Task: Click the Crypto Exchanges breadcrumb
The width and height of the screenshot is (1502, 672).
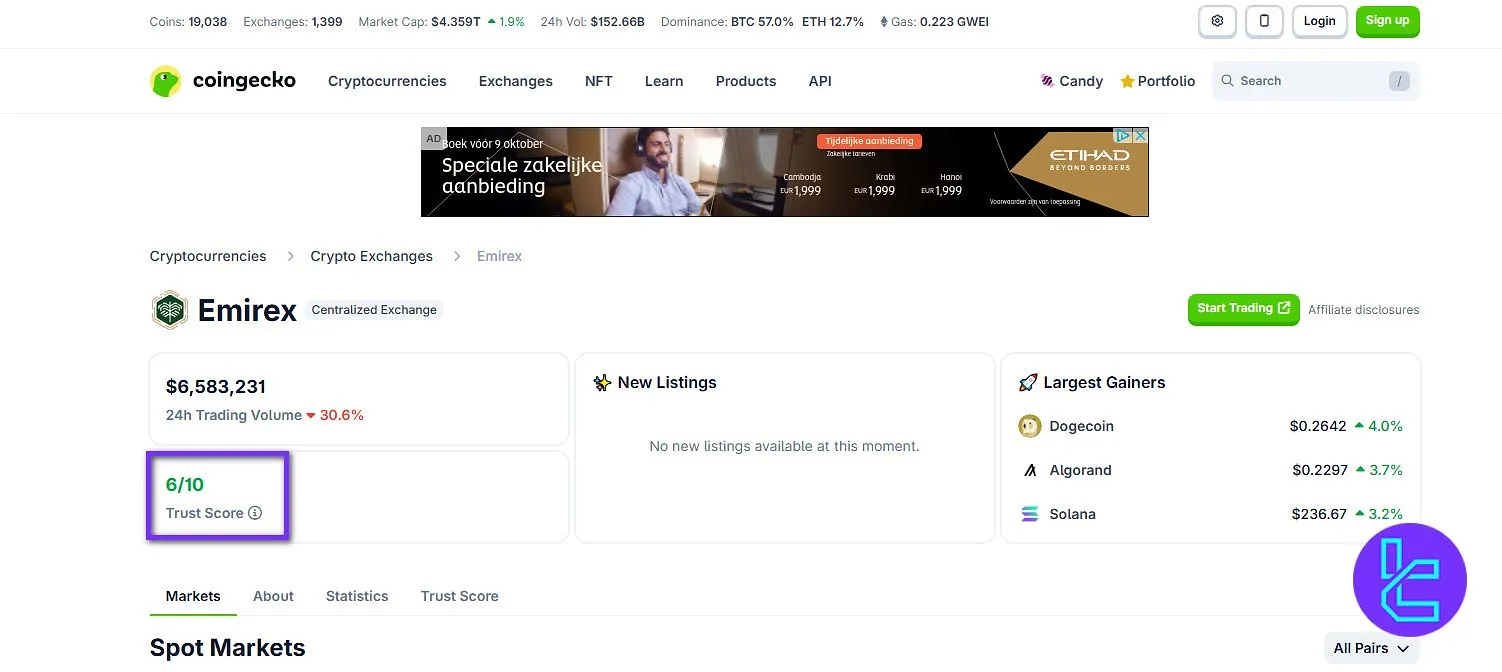Action: [371, 256]
